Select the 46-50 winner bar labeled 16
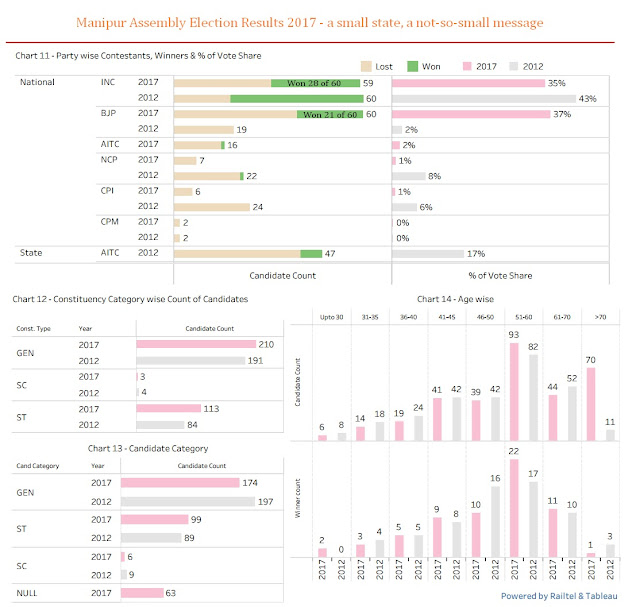Screen dimensions: 640x607 point(495,522)
